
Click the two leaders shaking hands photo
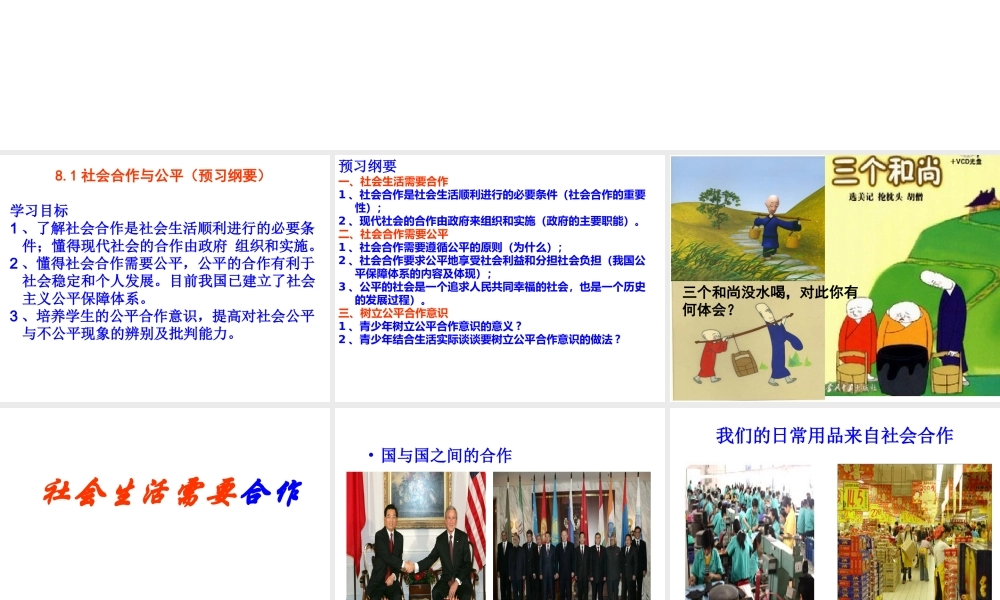click(x=416, y=536)
